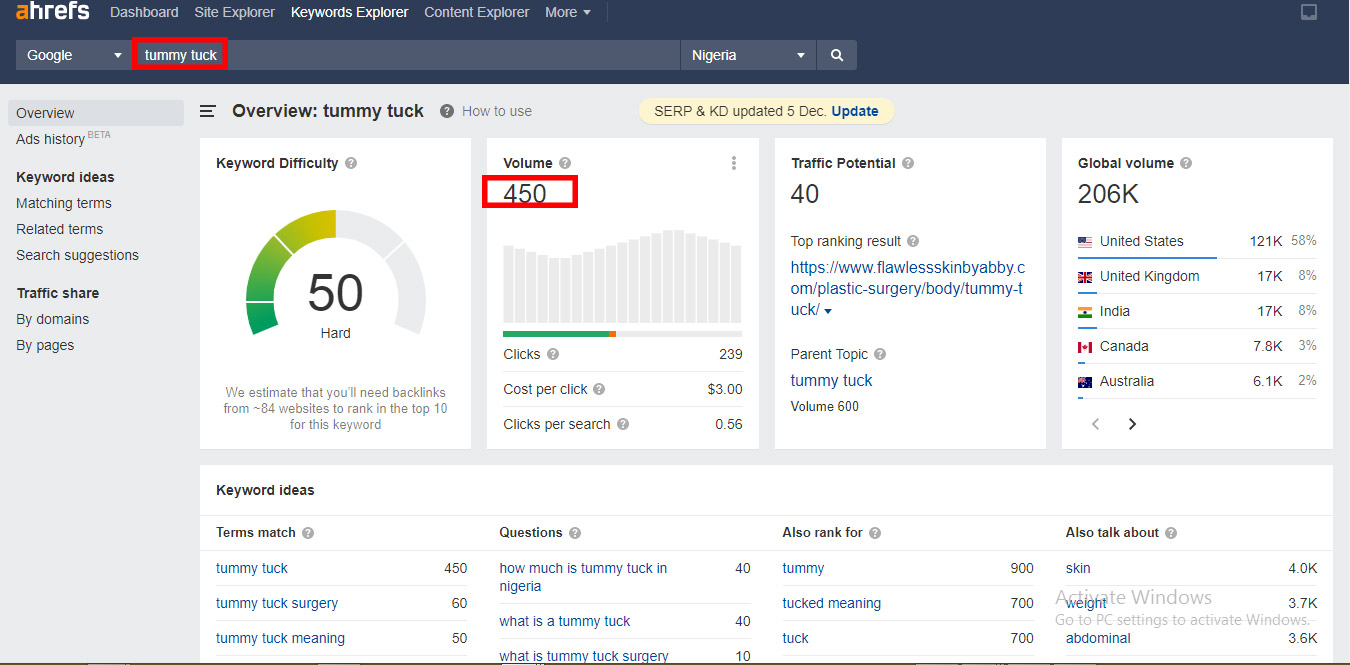1350x665 pixels.
Task: Go to next Global volume countries page
Action: (x=1132, y=424)
